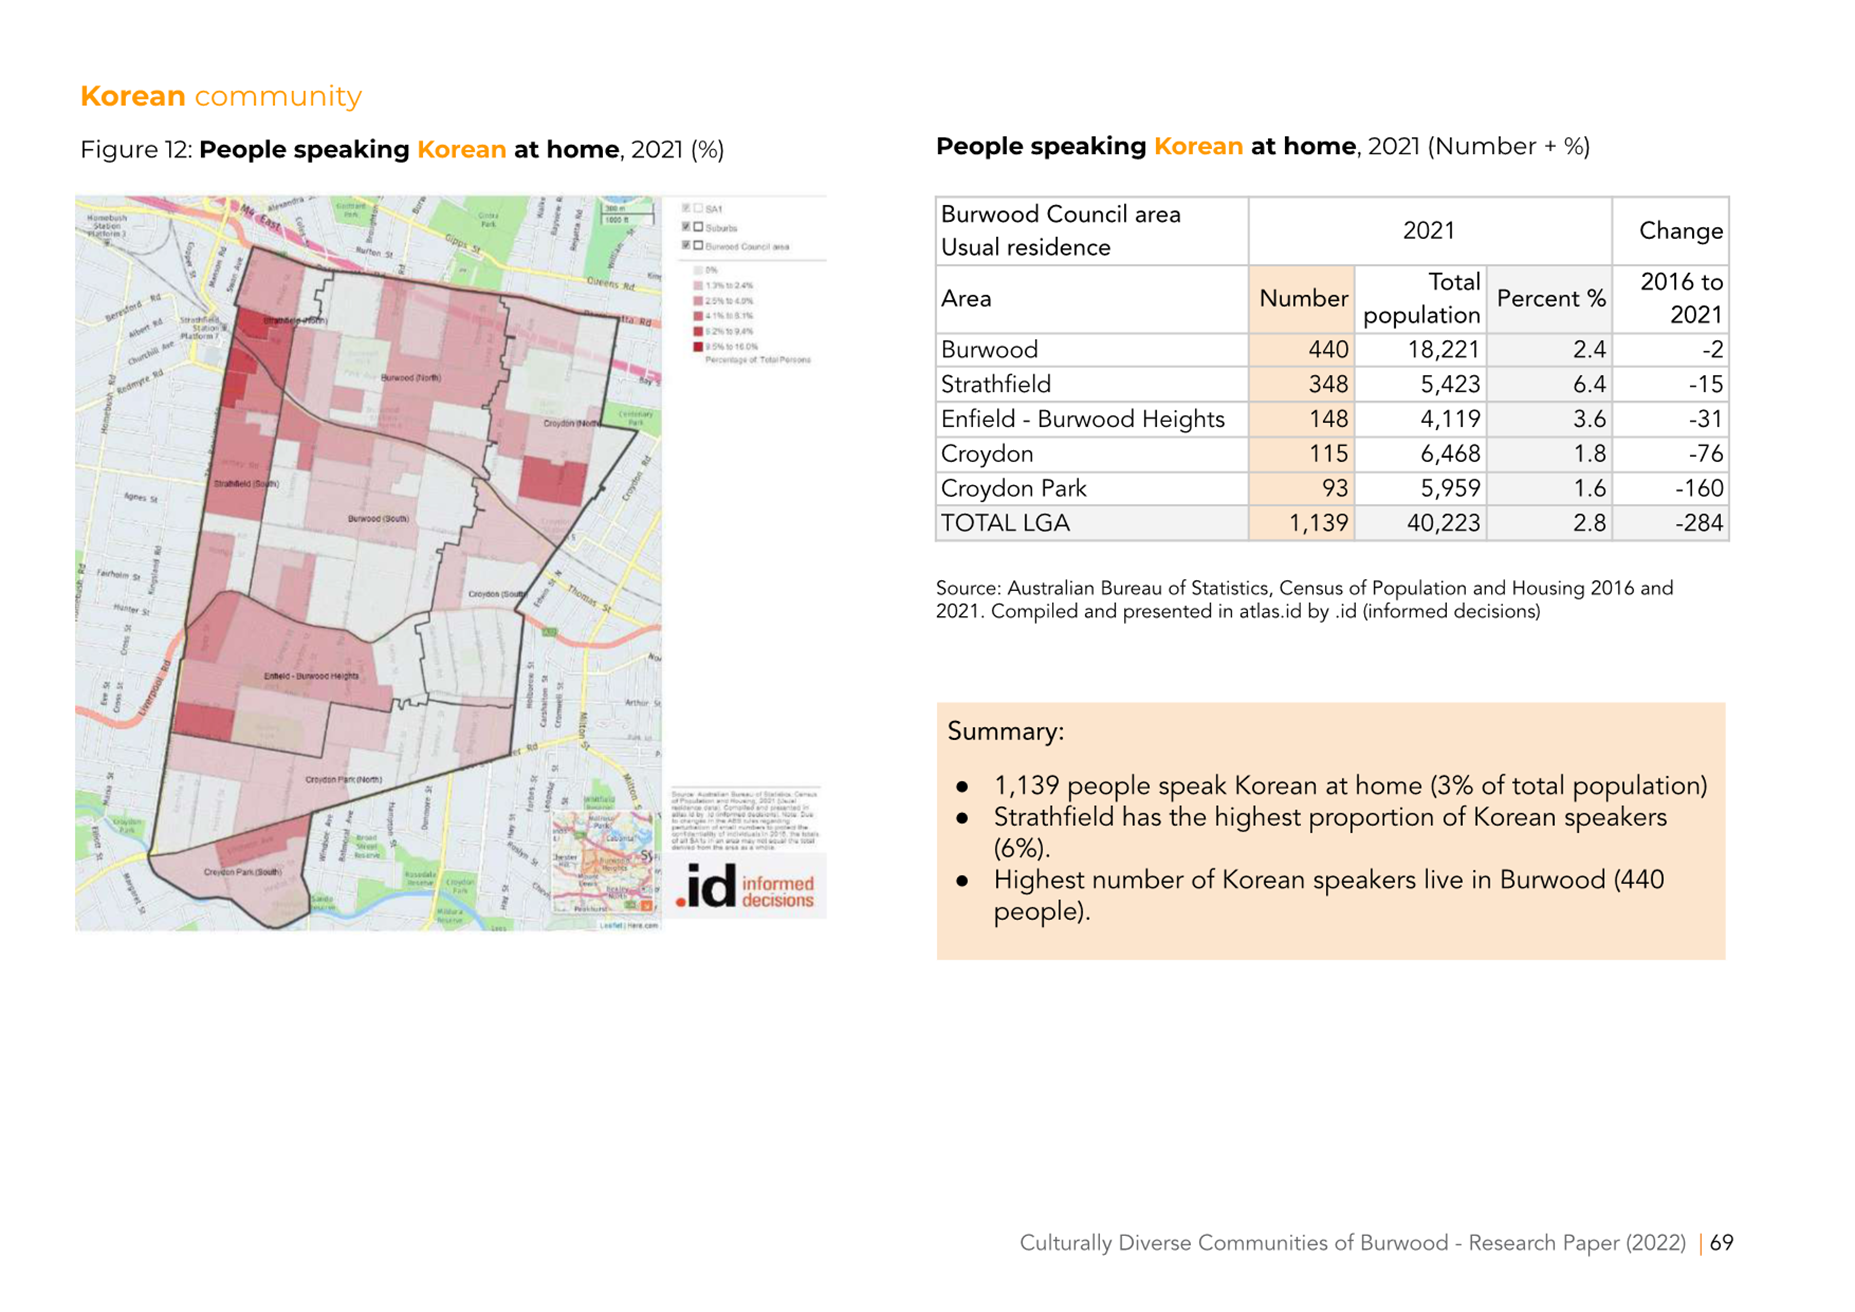Image resolution: width=1855 pixels, height=1312 pixels.
Task: Click the total population cell '40,223'
Action: click(1421, 524)
